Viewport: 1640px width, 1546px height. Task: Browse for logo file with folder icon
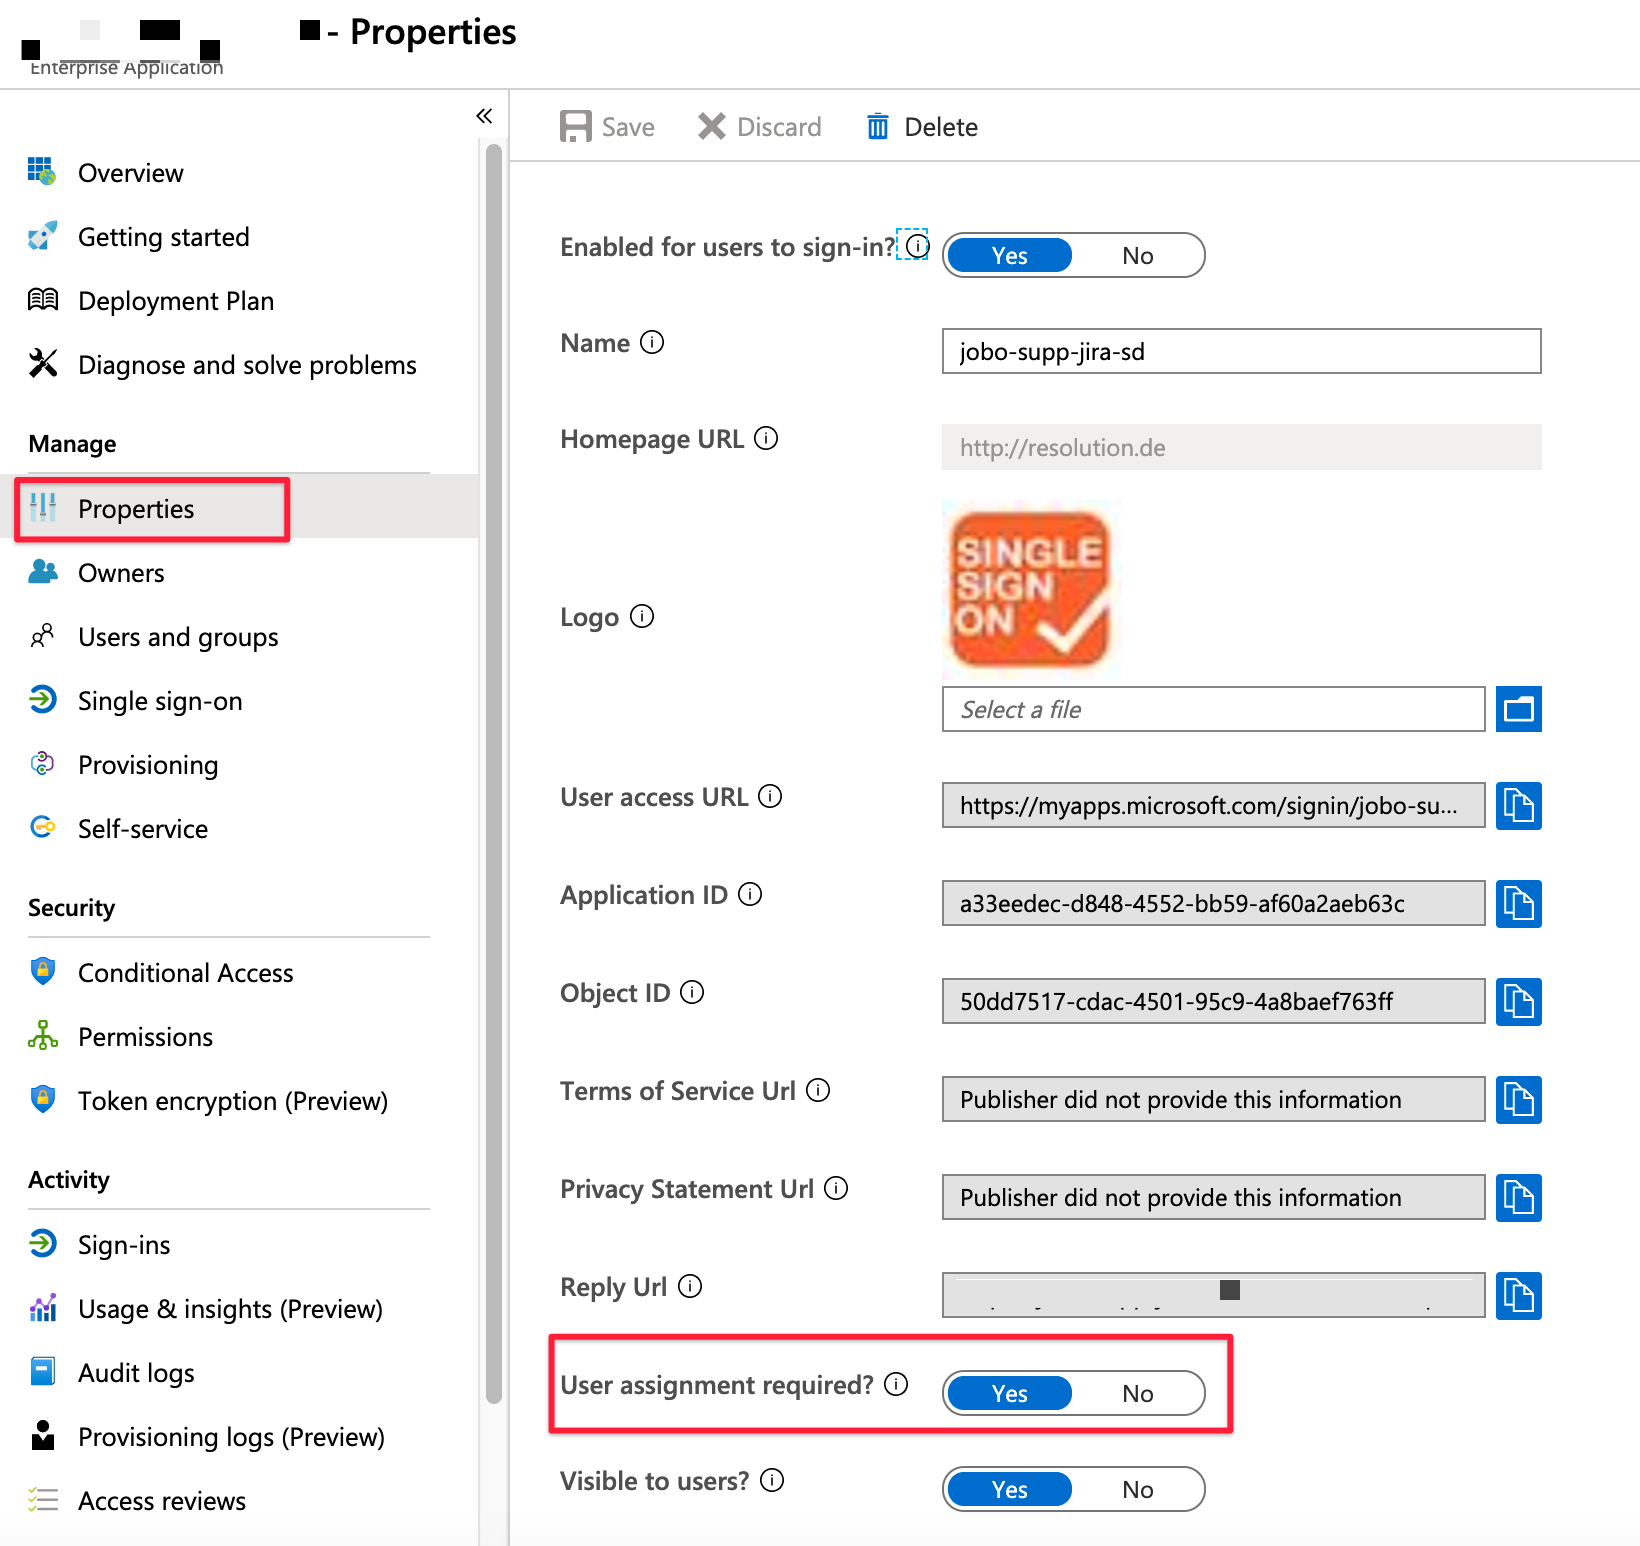1518,709
